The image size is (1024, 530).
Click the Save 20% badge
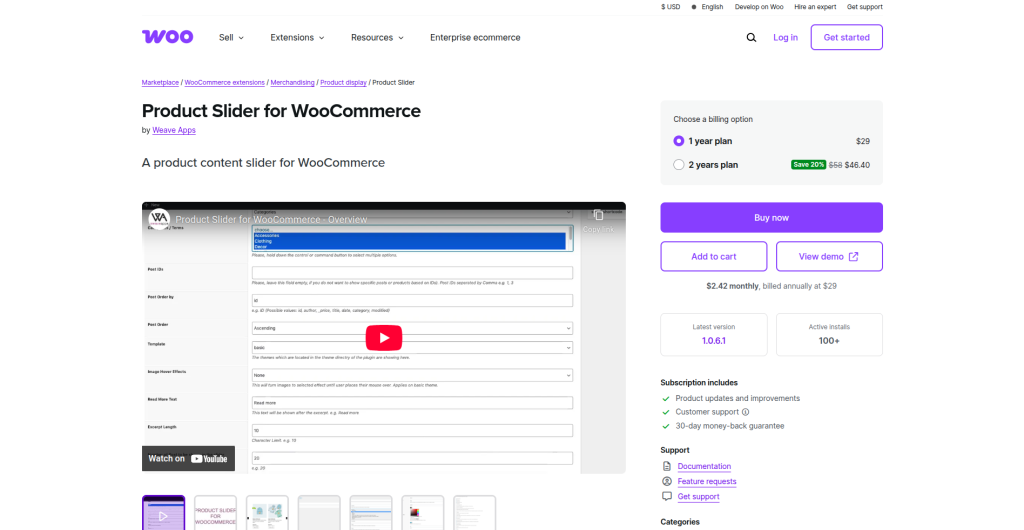click(x=808, y=164)
